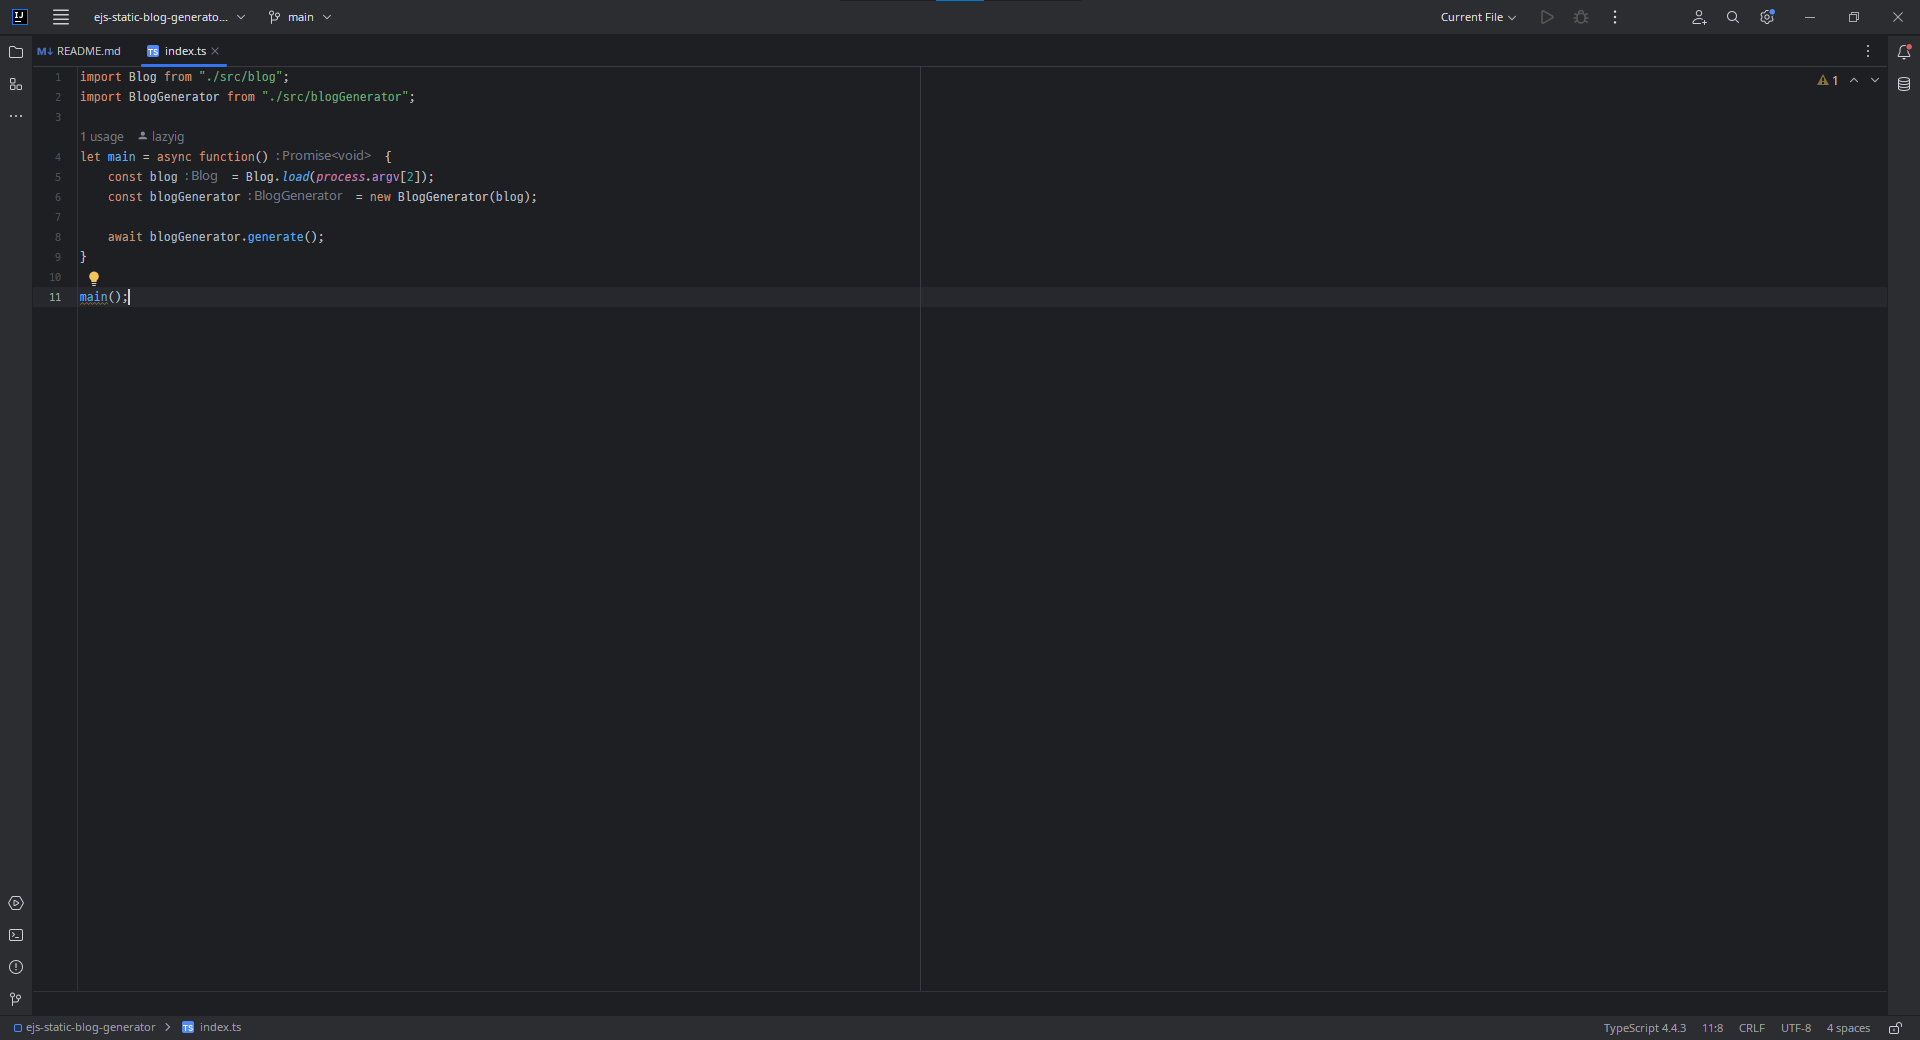Show the Notifications panel
This screenshot has height=1040, width=1920.
tap(1904, 52)
